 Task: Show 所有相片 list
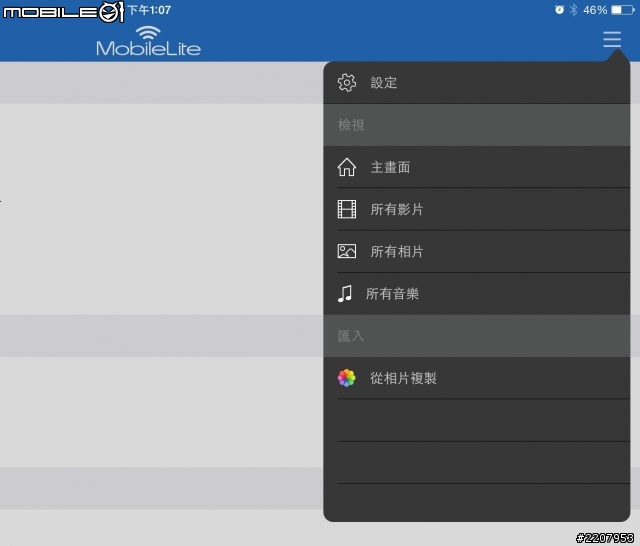pos(477,251)
